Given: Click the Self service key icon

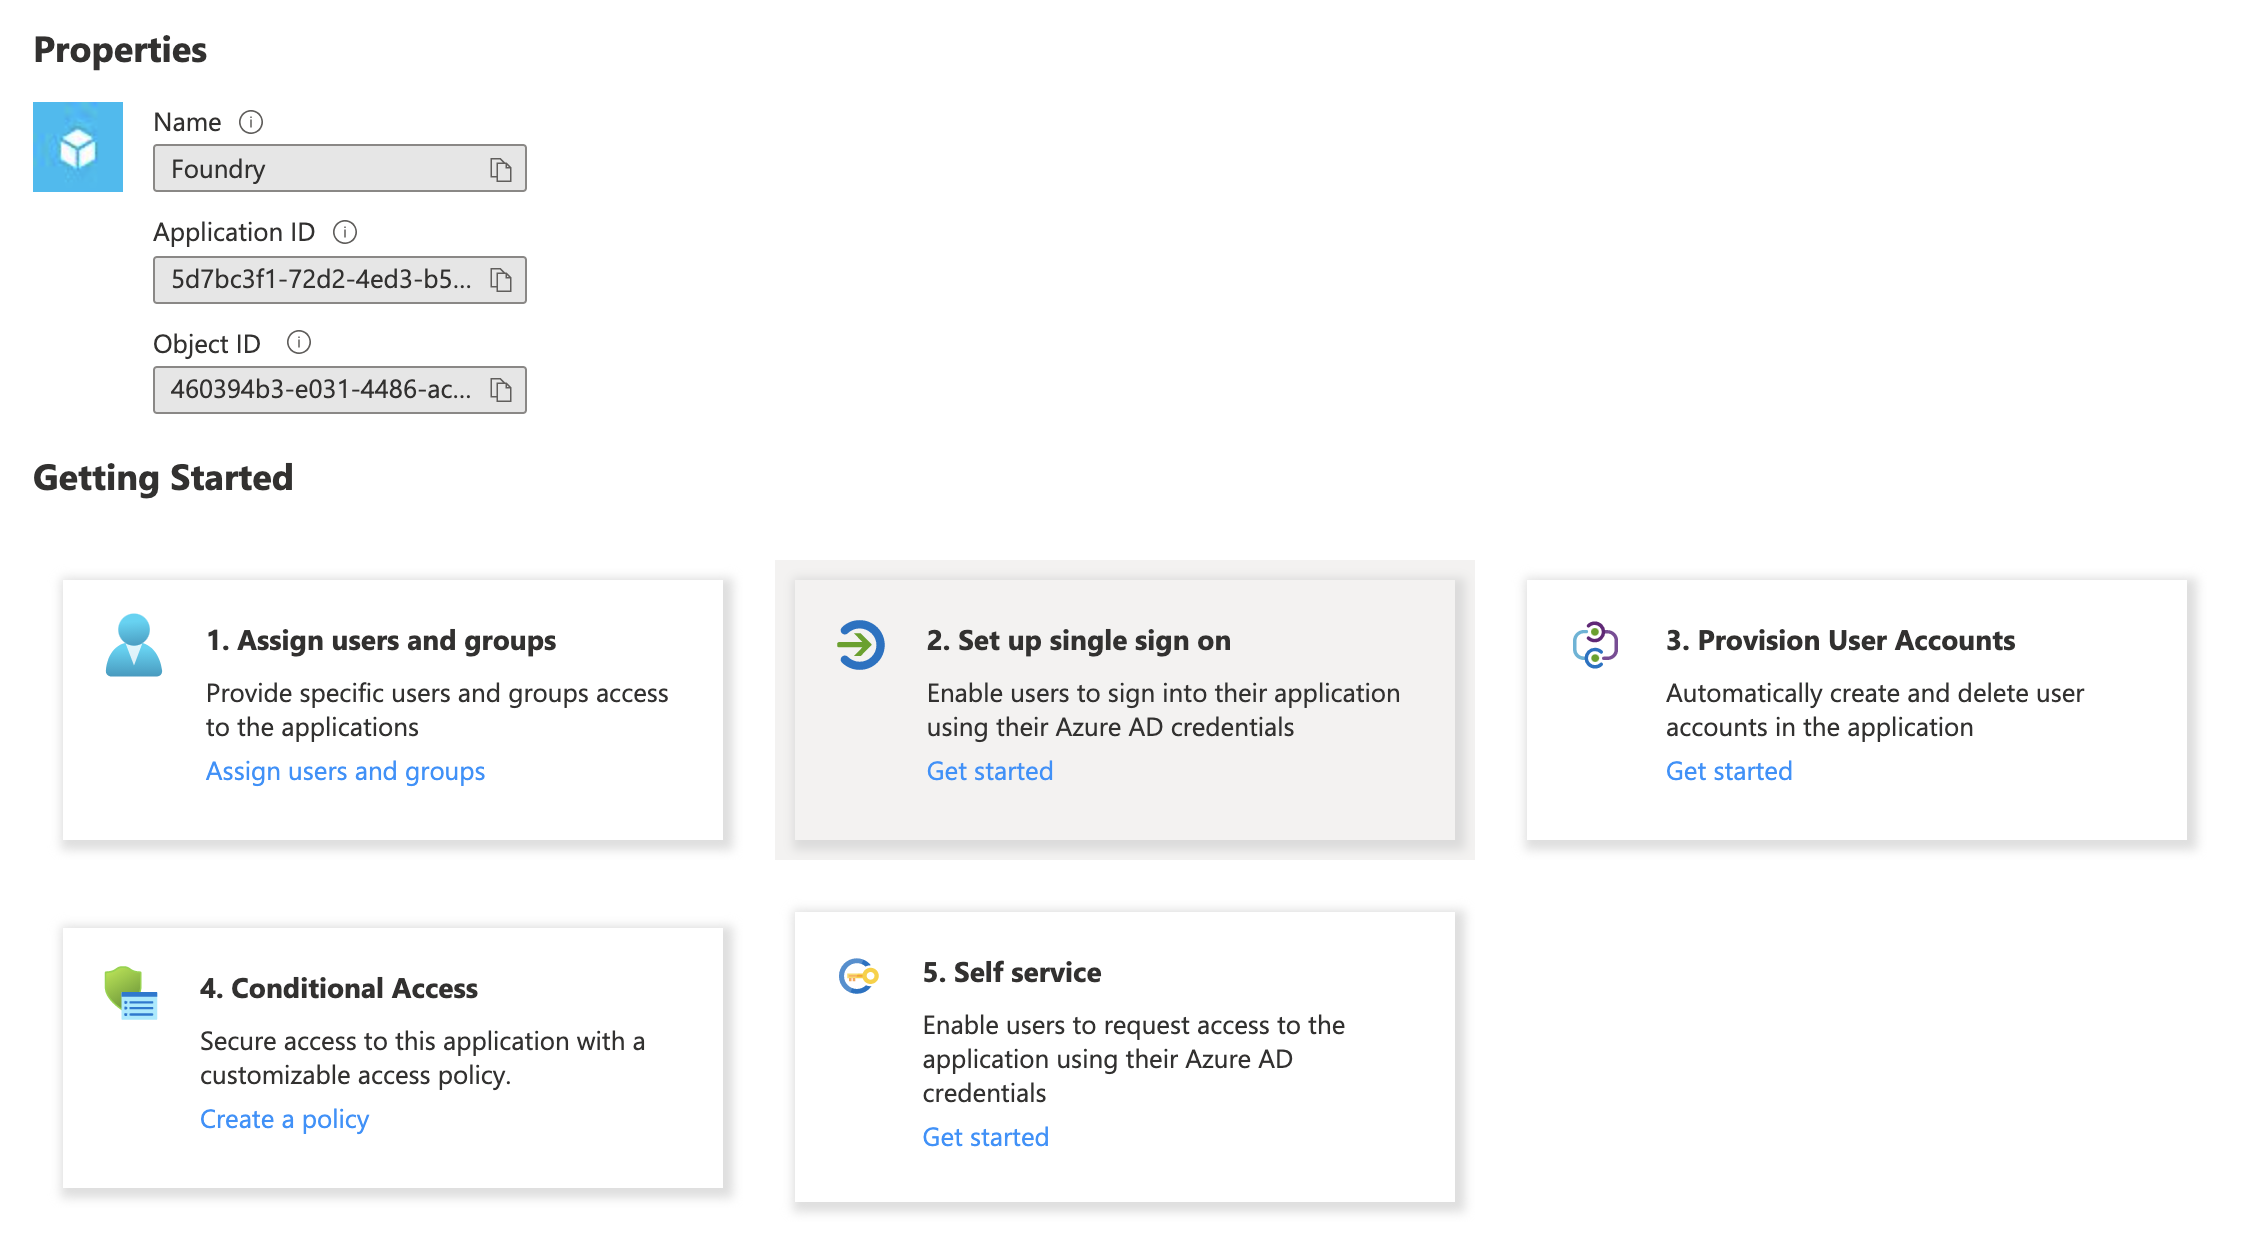Looking at the screenshot, I should (x=858, y=975).
